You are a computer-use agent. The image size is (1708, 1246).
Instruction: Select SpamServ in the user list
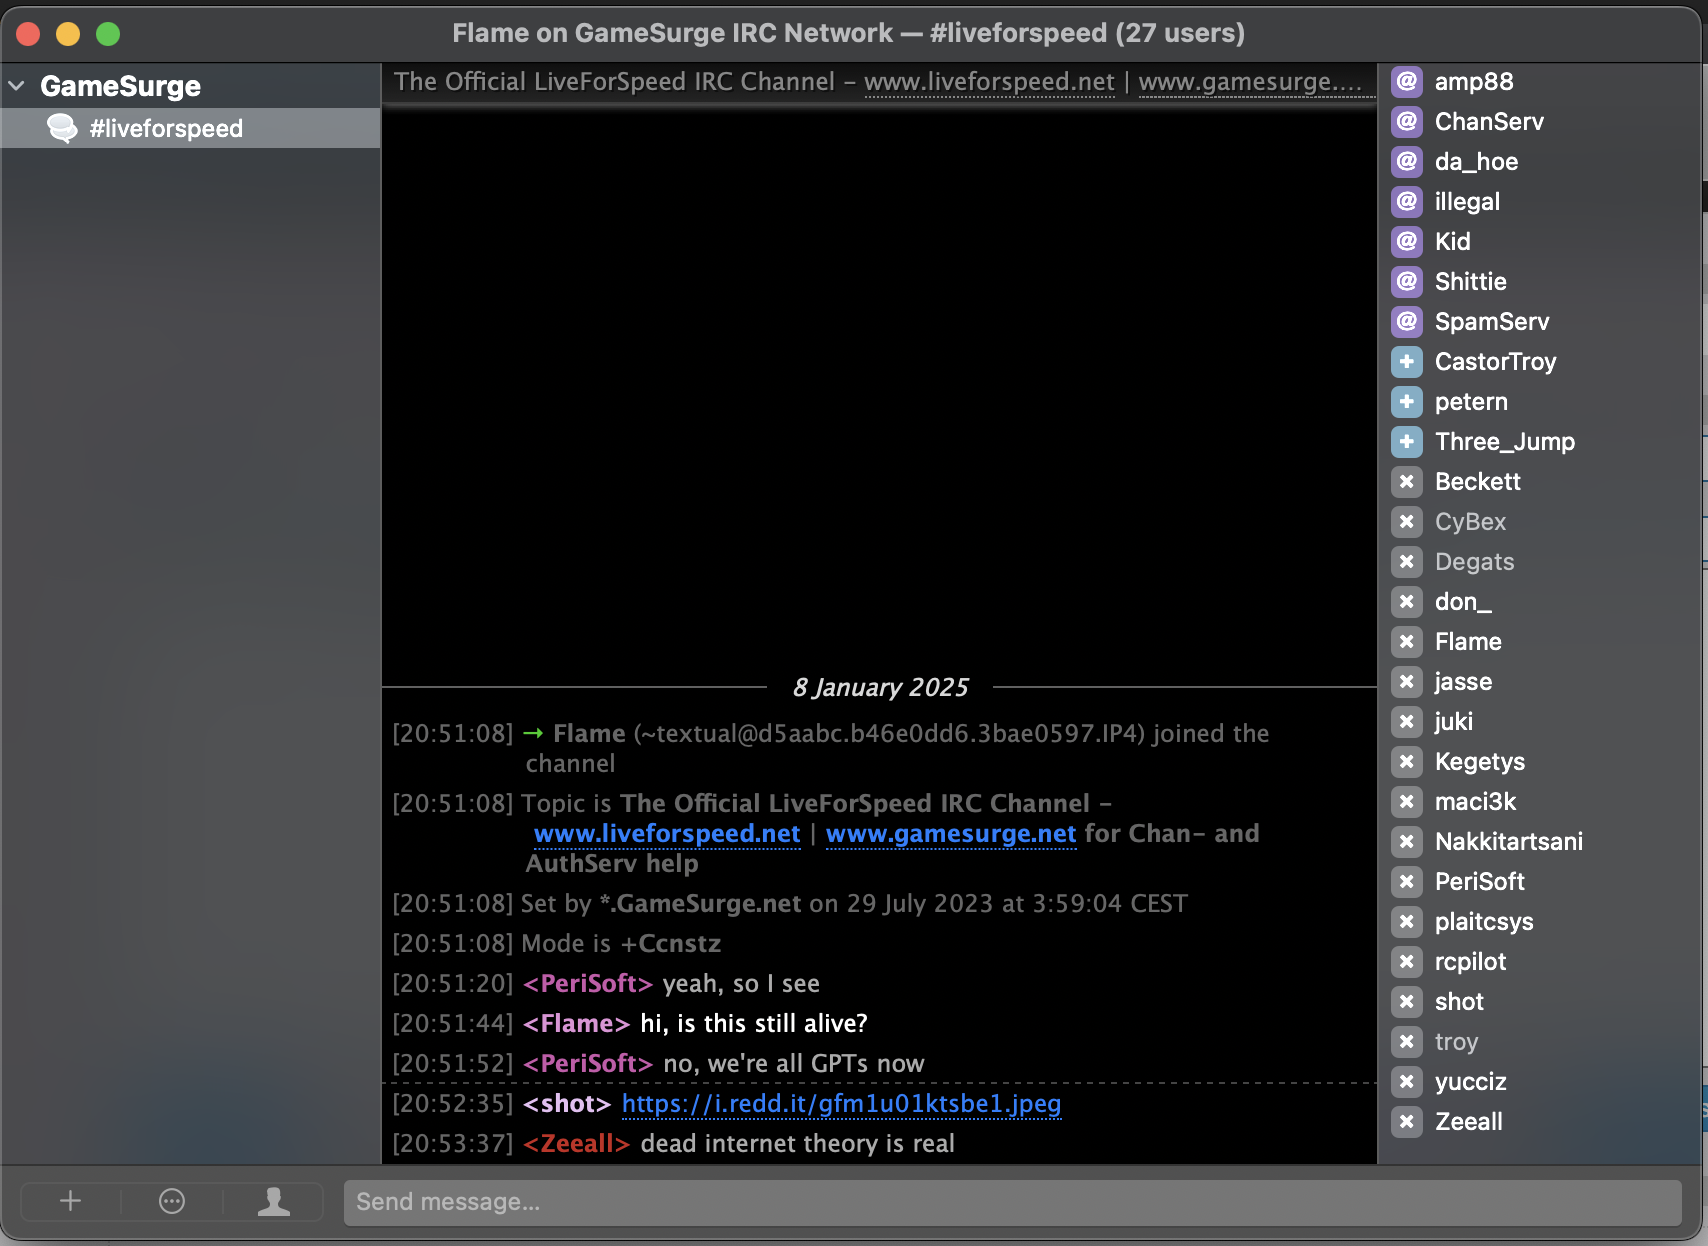point(1492,321)
